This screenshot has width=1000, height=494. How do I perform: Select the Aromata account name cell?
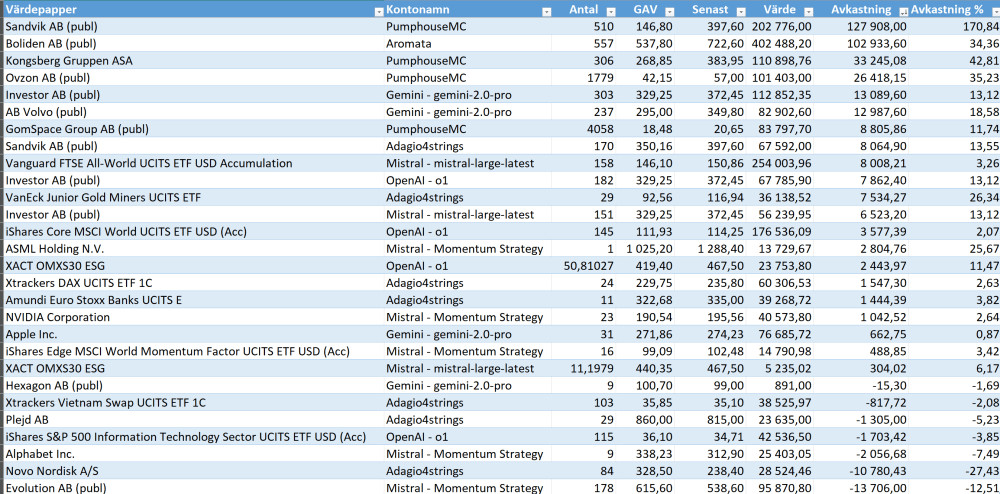pyautogui.click(x=468, y=43)
